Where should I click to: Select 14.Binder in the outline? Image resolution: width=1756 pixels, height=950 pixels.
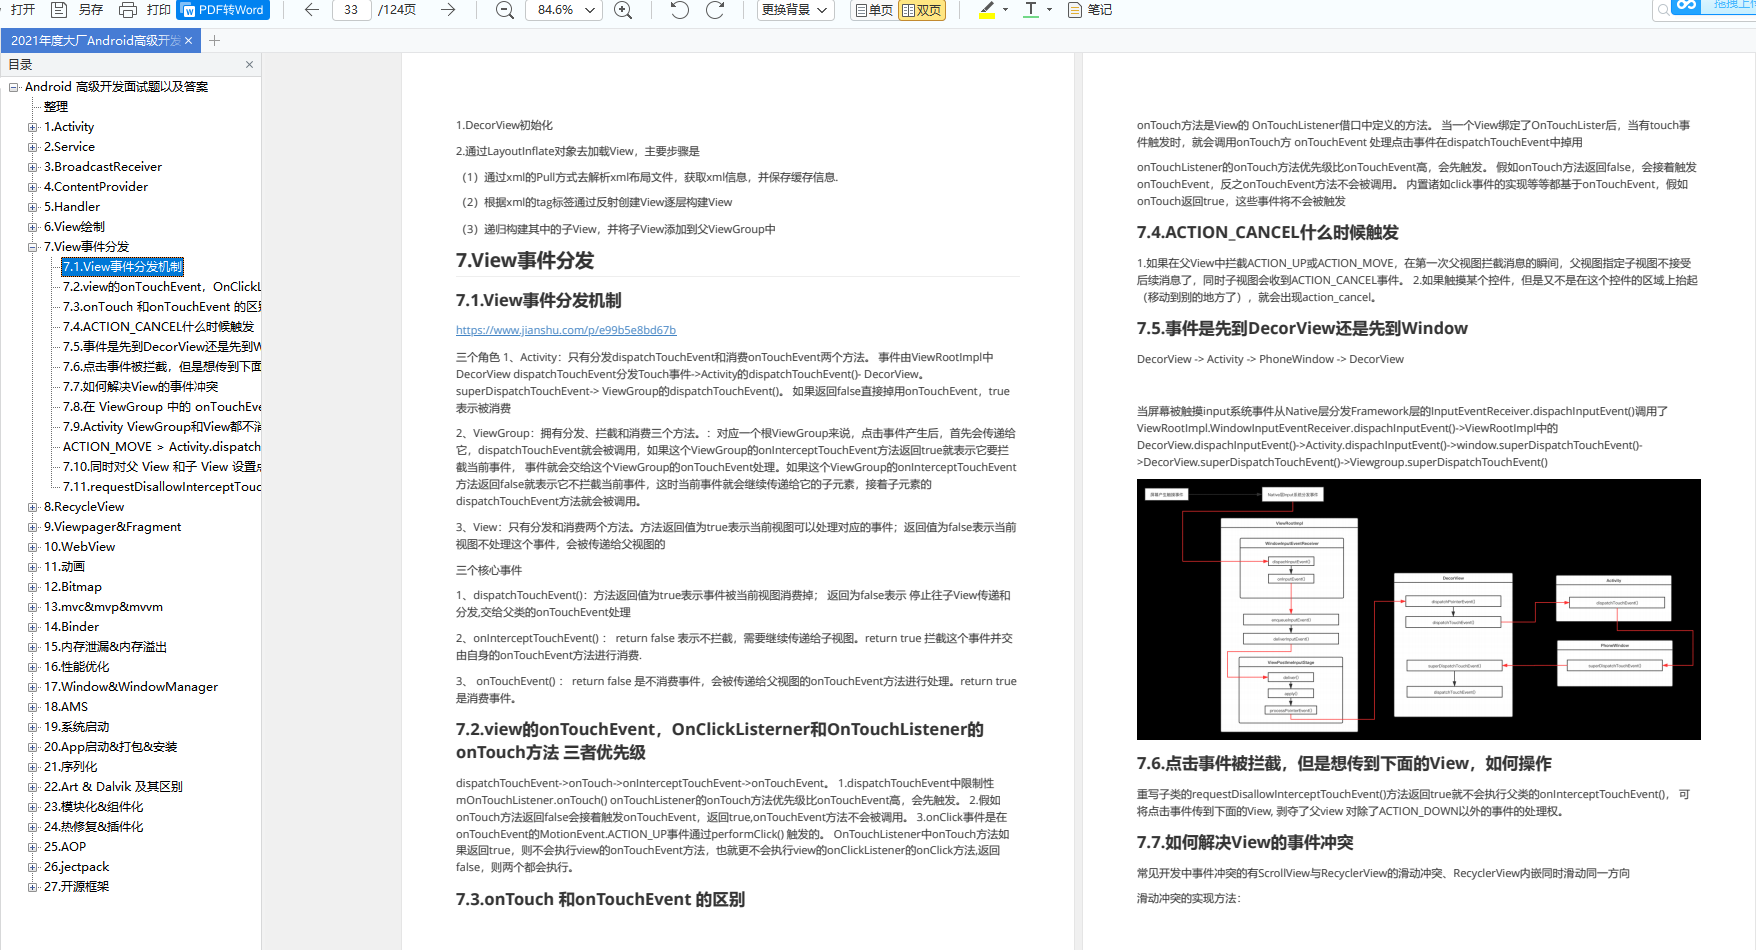pos(71,627)
